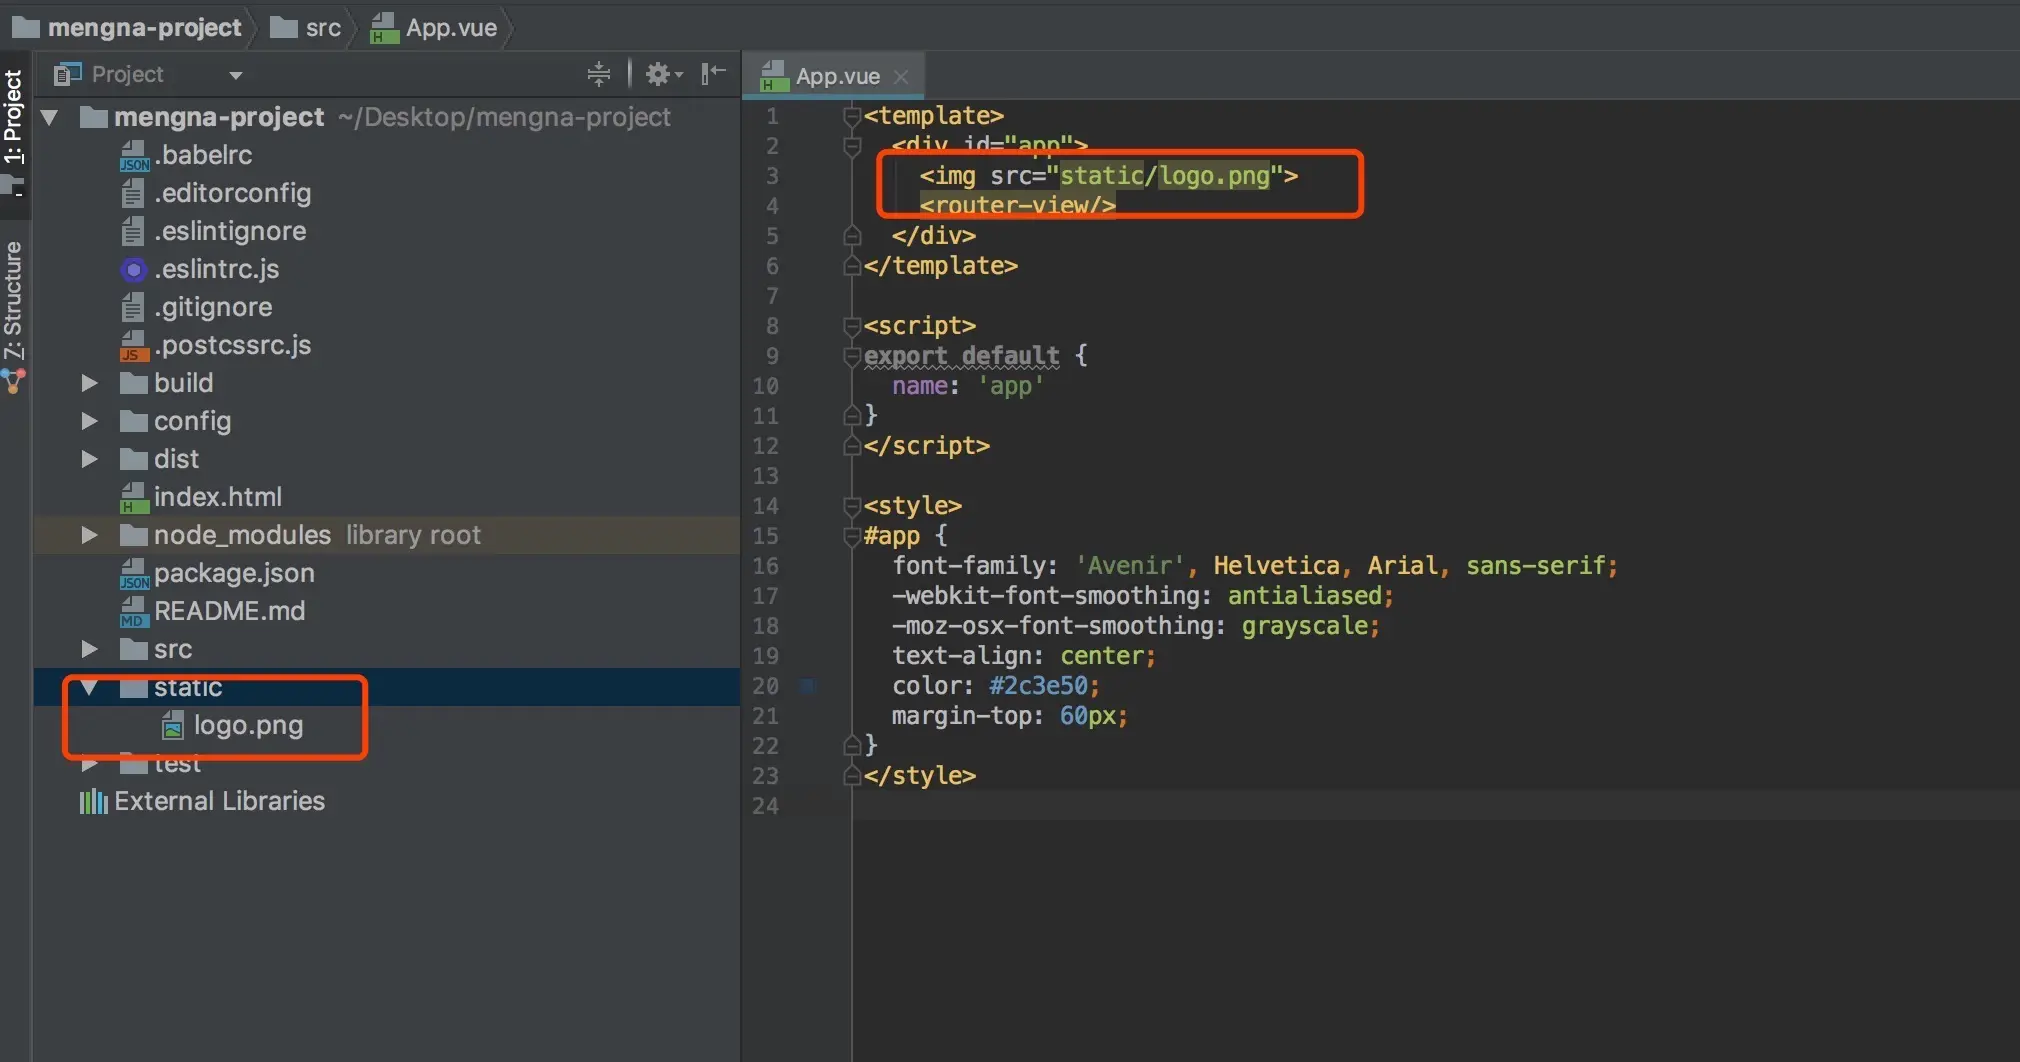2020x1062 pixels.
Task: Click the App.vue breadcrumb item
Action: (434, 27)
